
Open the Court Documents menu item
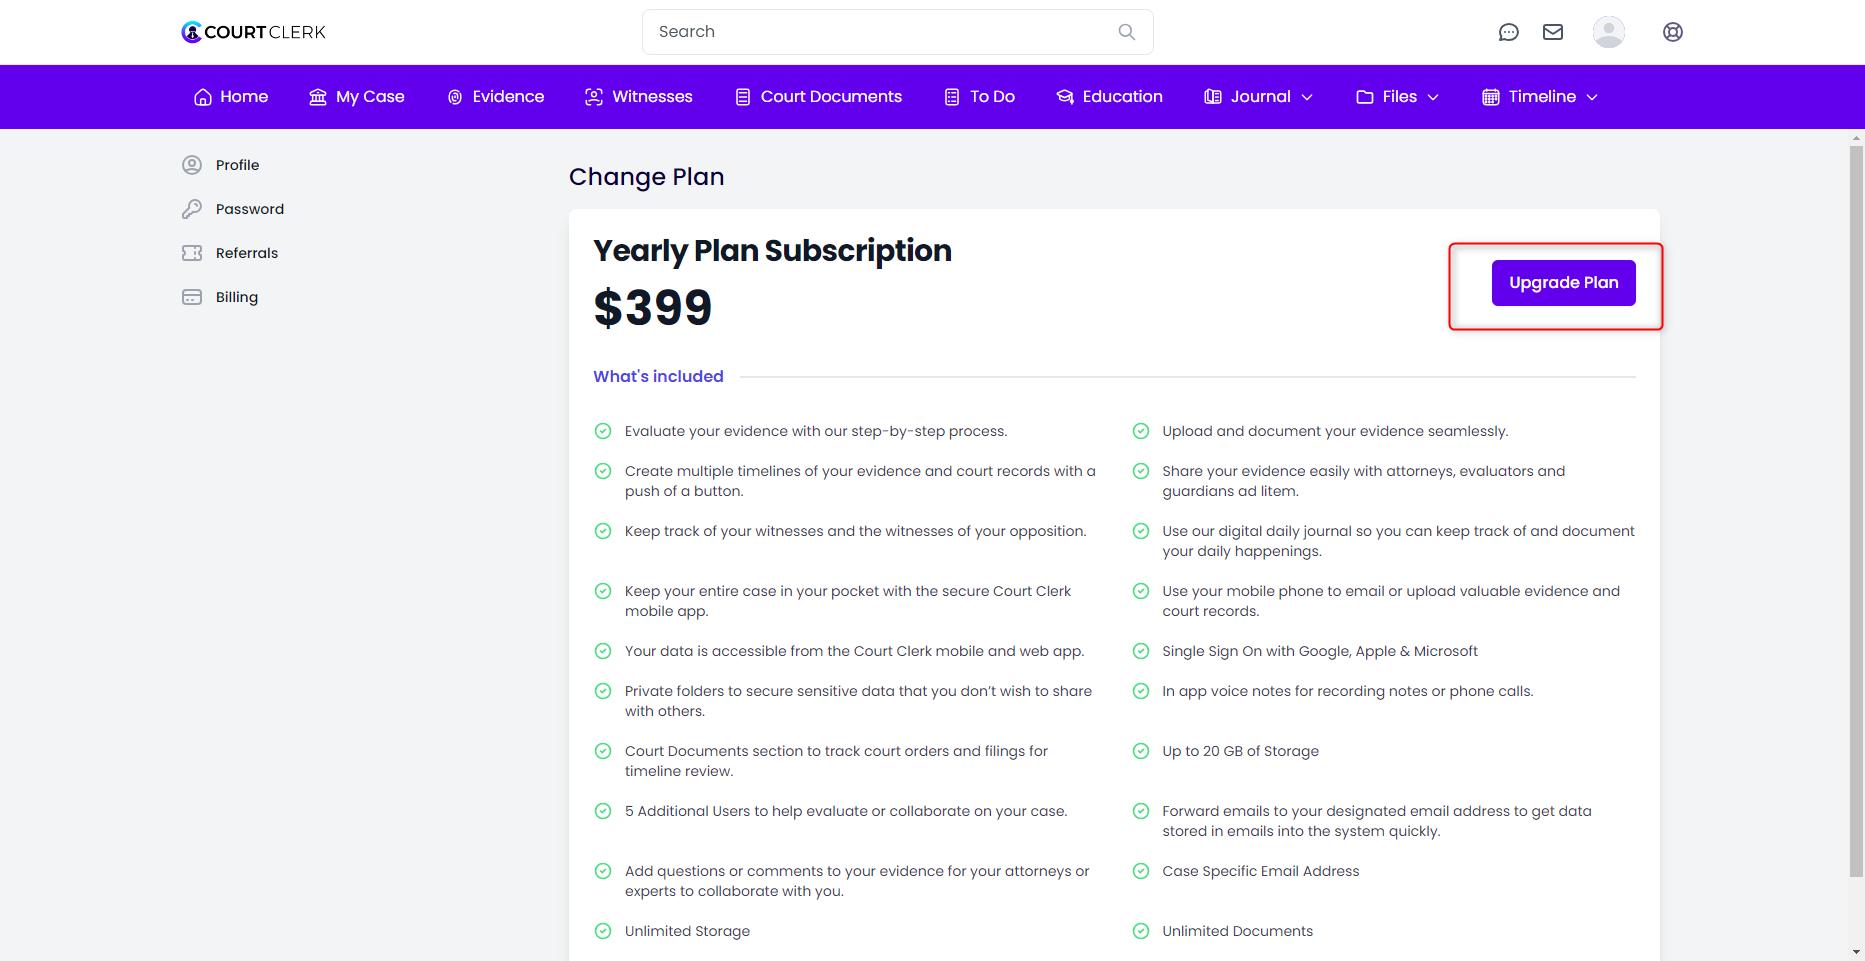click(819, 97)
